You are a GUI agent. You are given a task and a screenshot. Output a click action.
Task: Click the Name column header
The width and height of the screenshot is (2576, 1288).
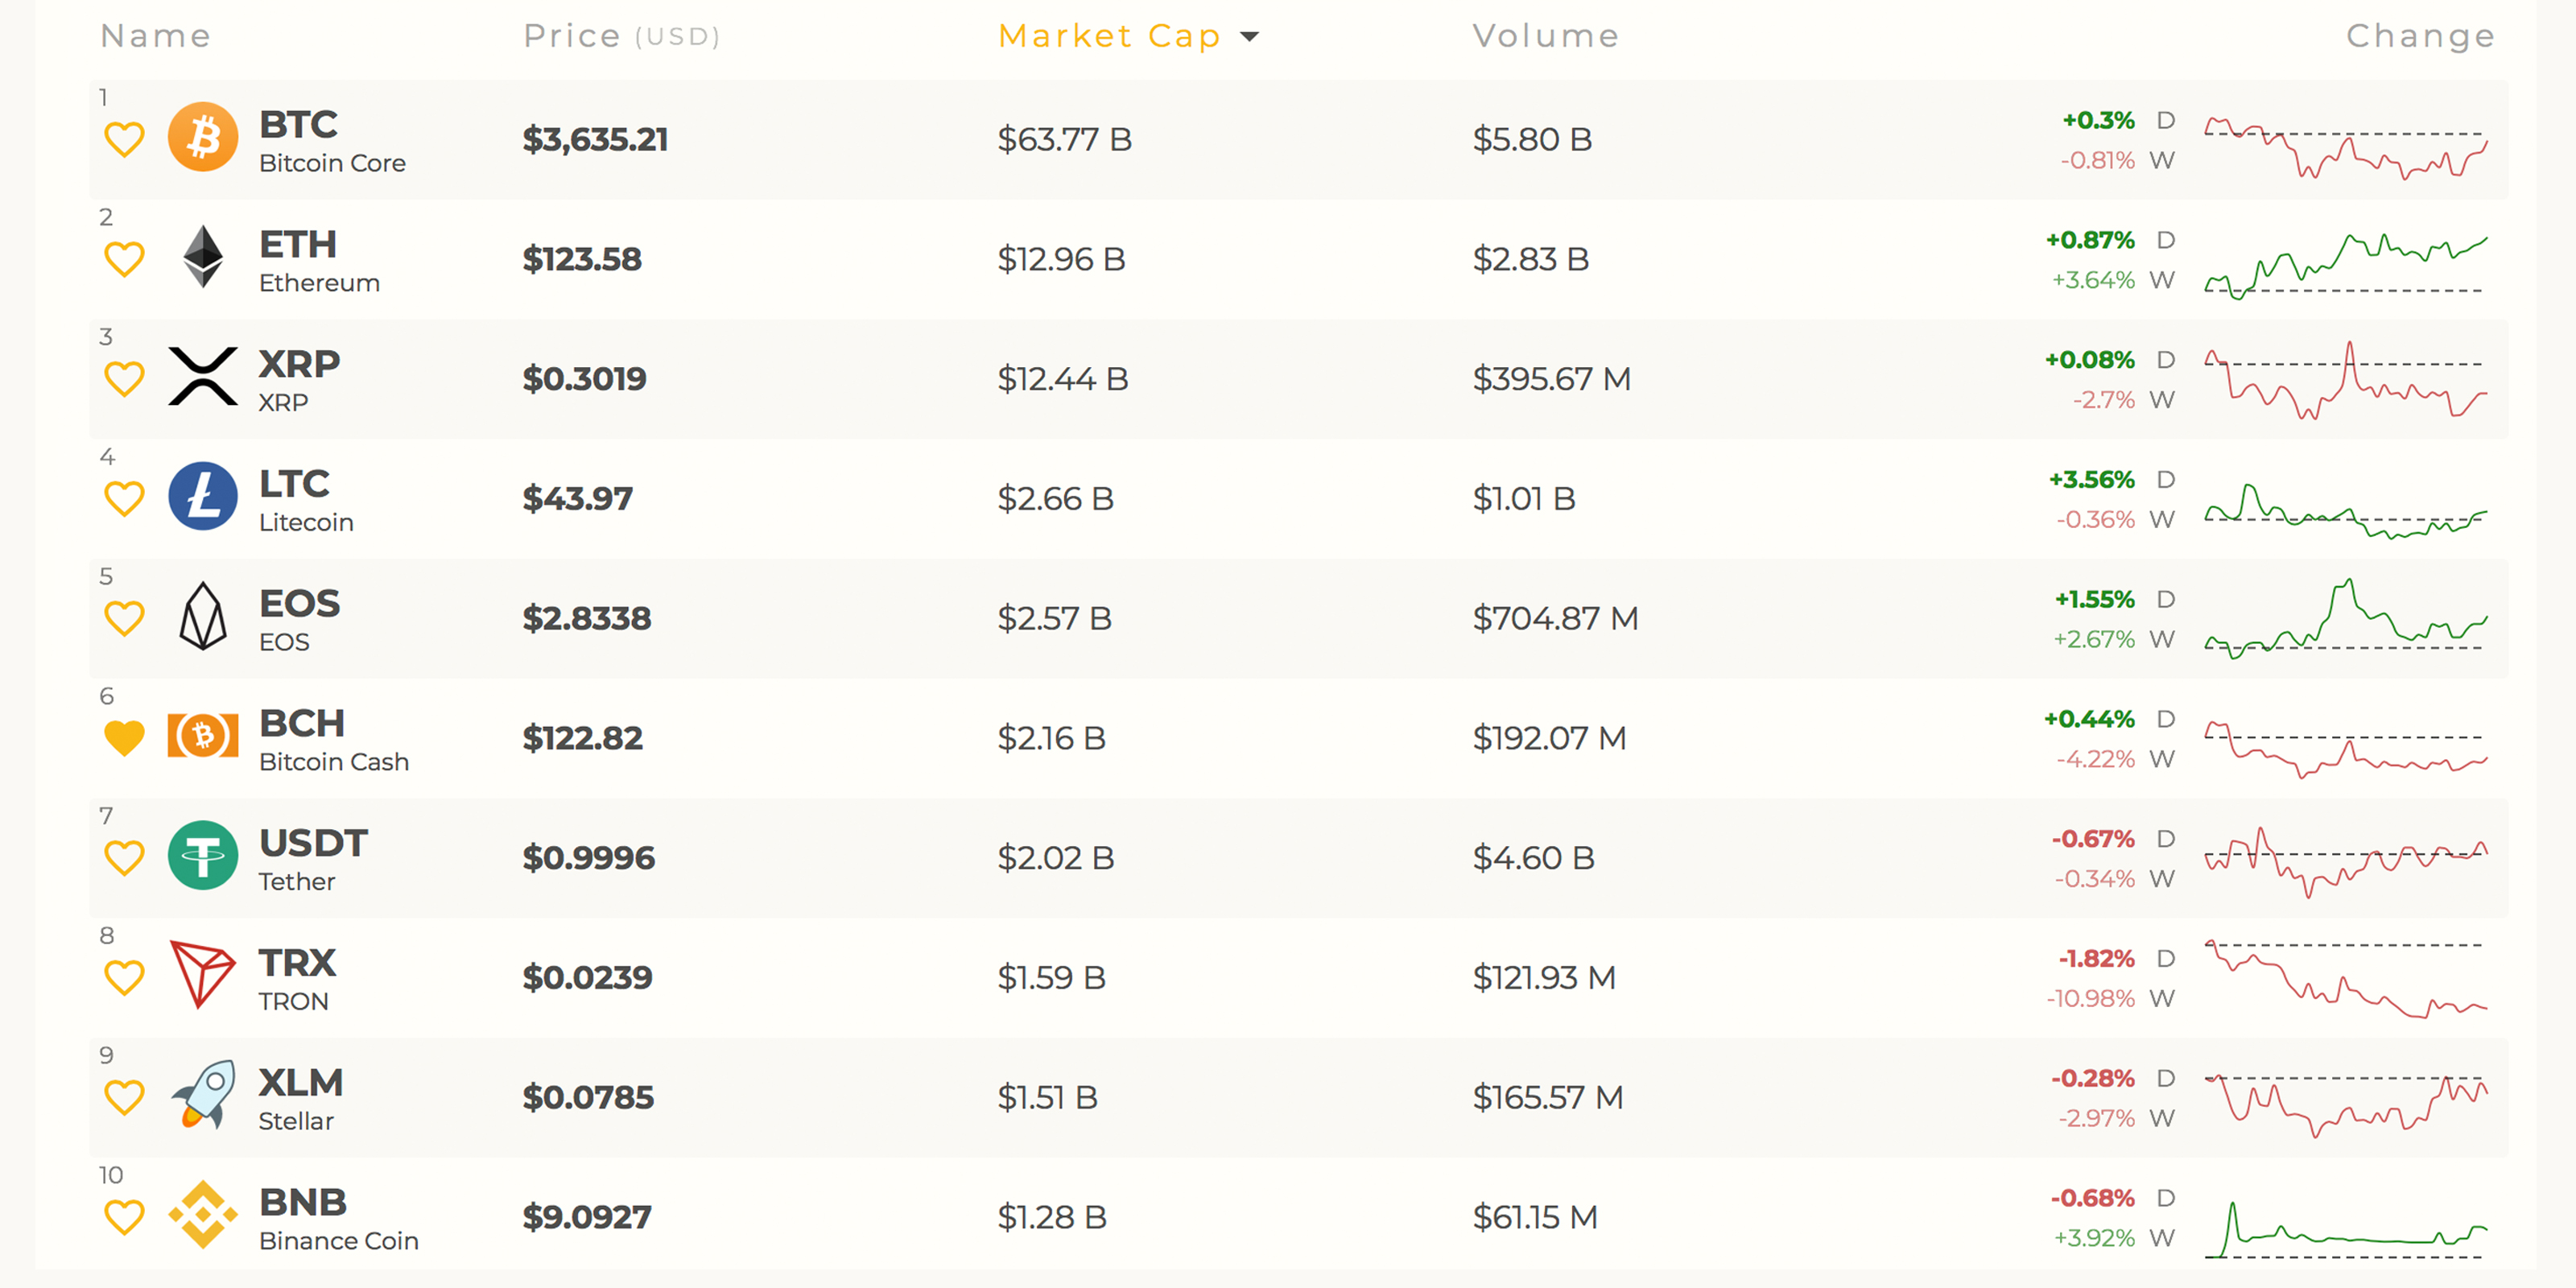(x=156, y=36)
